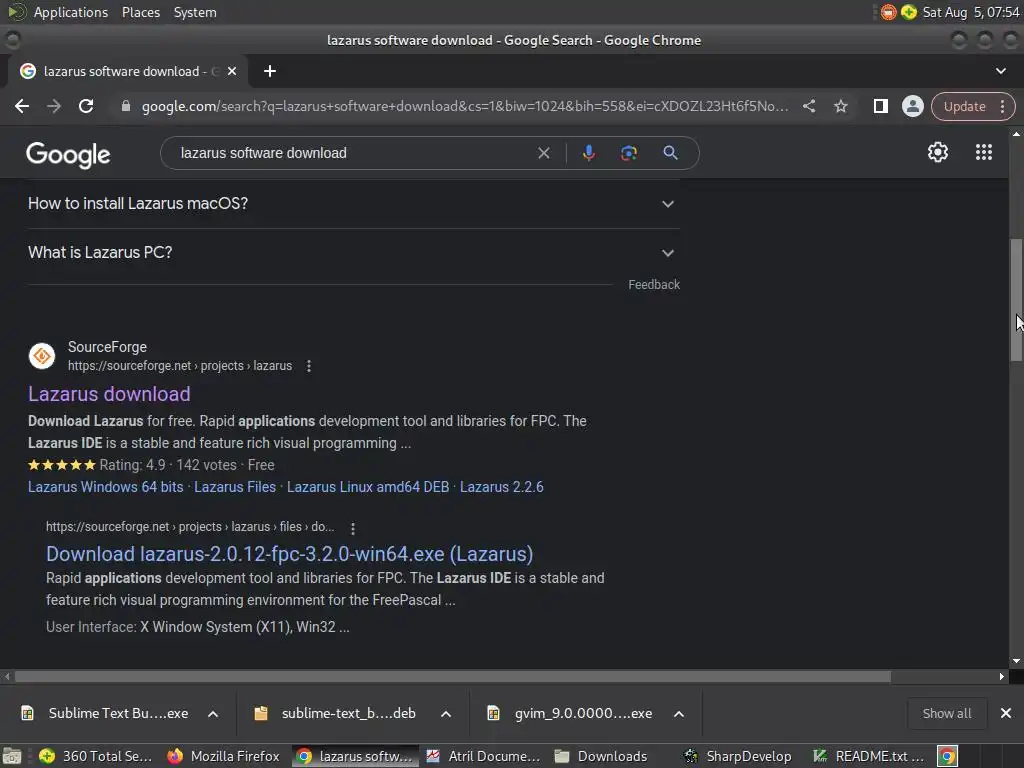Switch to SharpDevelop taskbar window

pos(737,756)
